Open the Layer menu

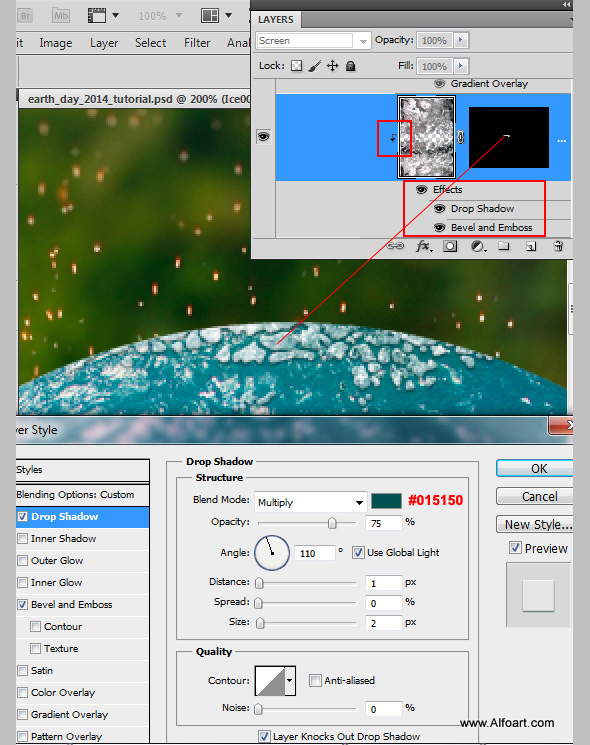pos(104,43)
